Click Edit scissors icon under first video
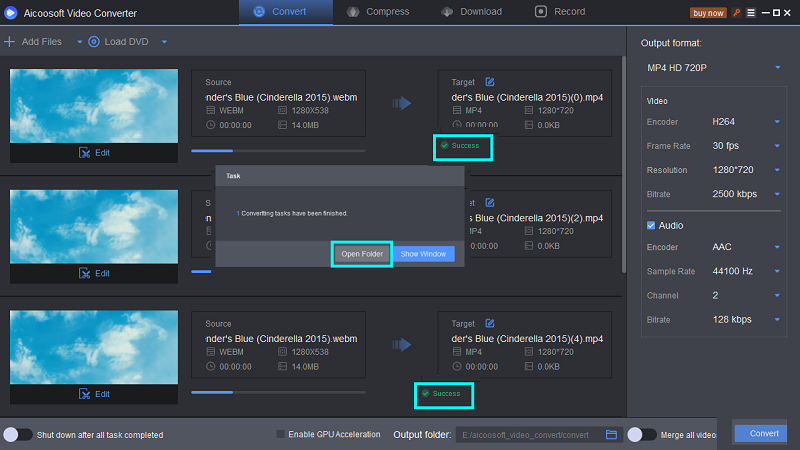Viewport: 800px width, 450px height. 84,153
